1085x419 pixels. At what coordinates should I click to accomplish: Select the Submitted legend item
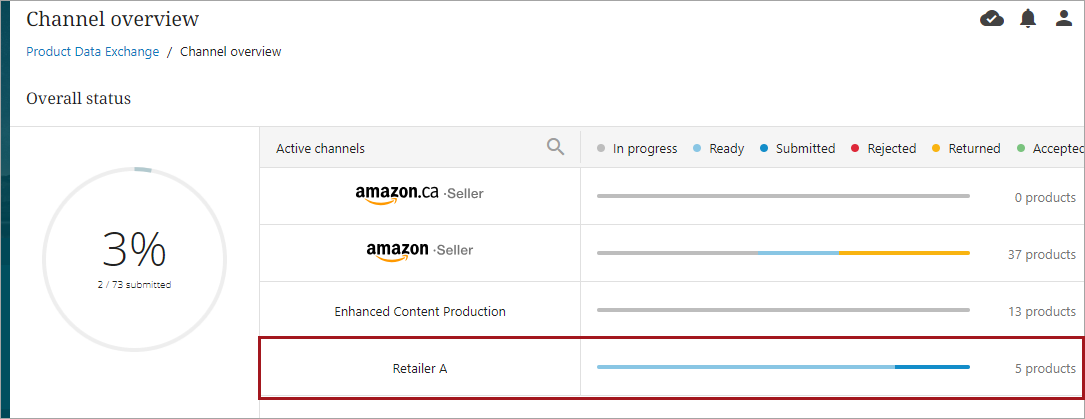tap(797, 149)
